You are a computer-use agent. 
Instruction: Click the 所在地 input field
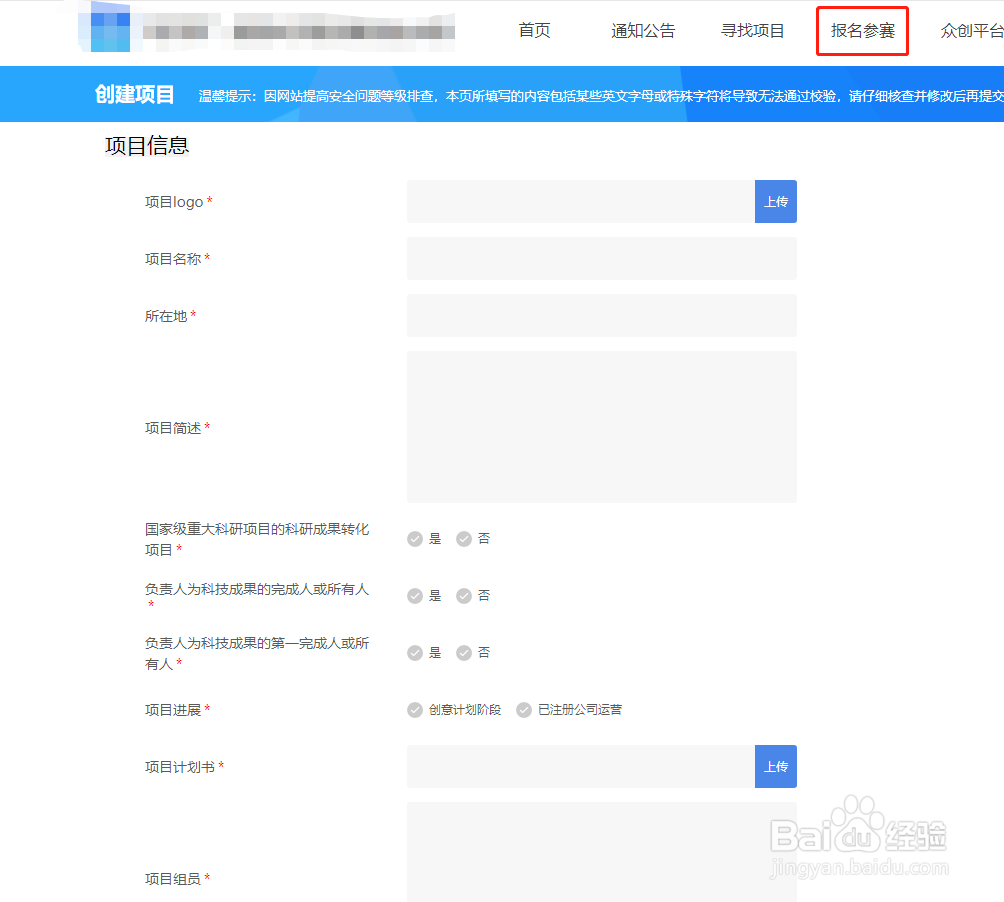coord(600,315)
